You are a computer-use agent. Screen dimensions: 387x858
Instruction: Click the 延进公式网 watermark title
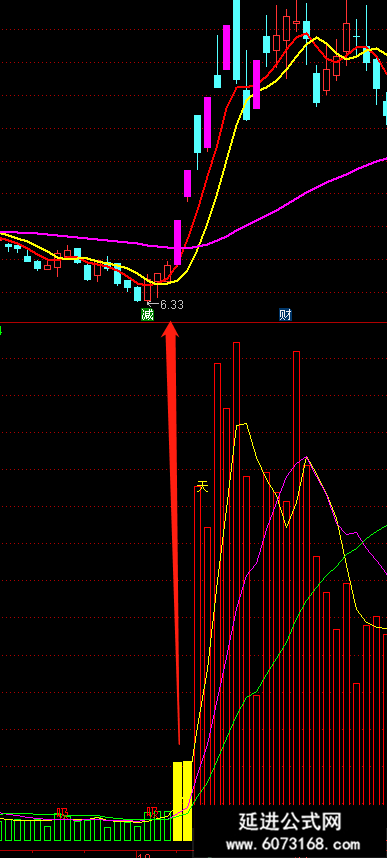point(291,822)
